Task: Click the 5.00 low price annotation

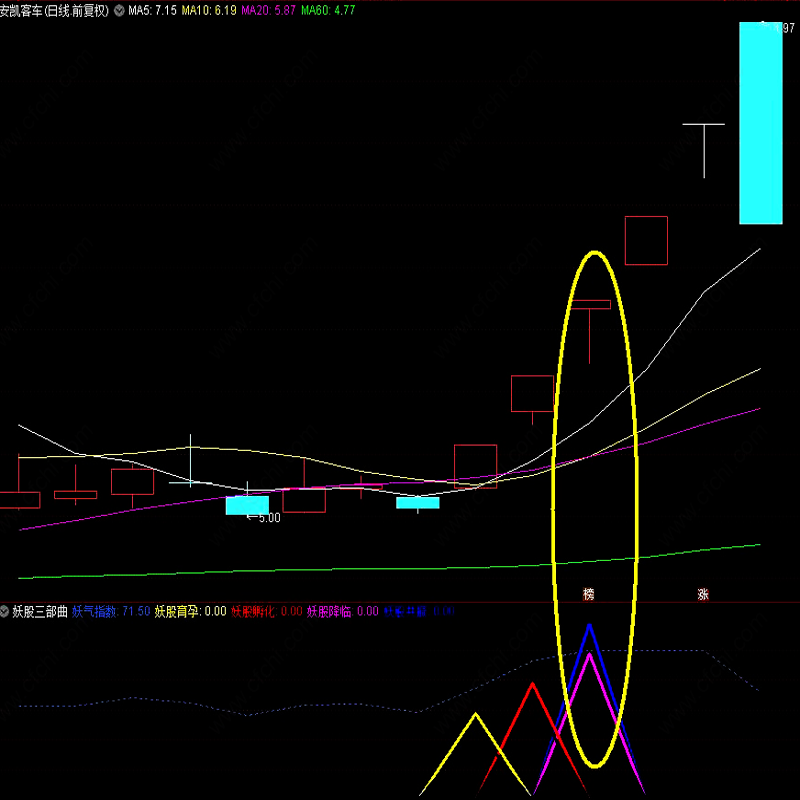Action: [264, 518]
